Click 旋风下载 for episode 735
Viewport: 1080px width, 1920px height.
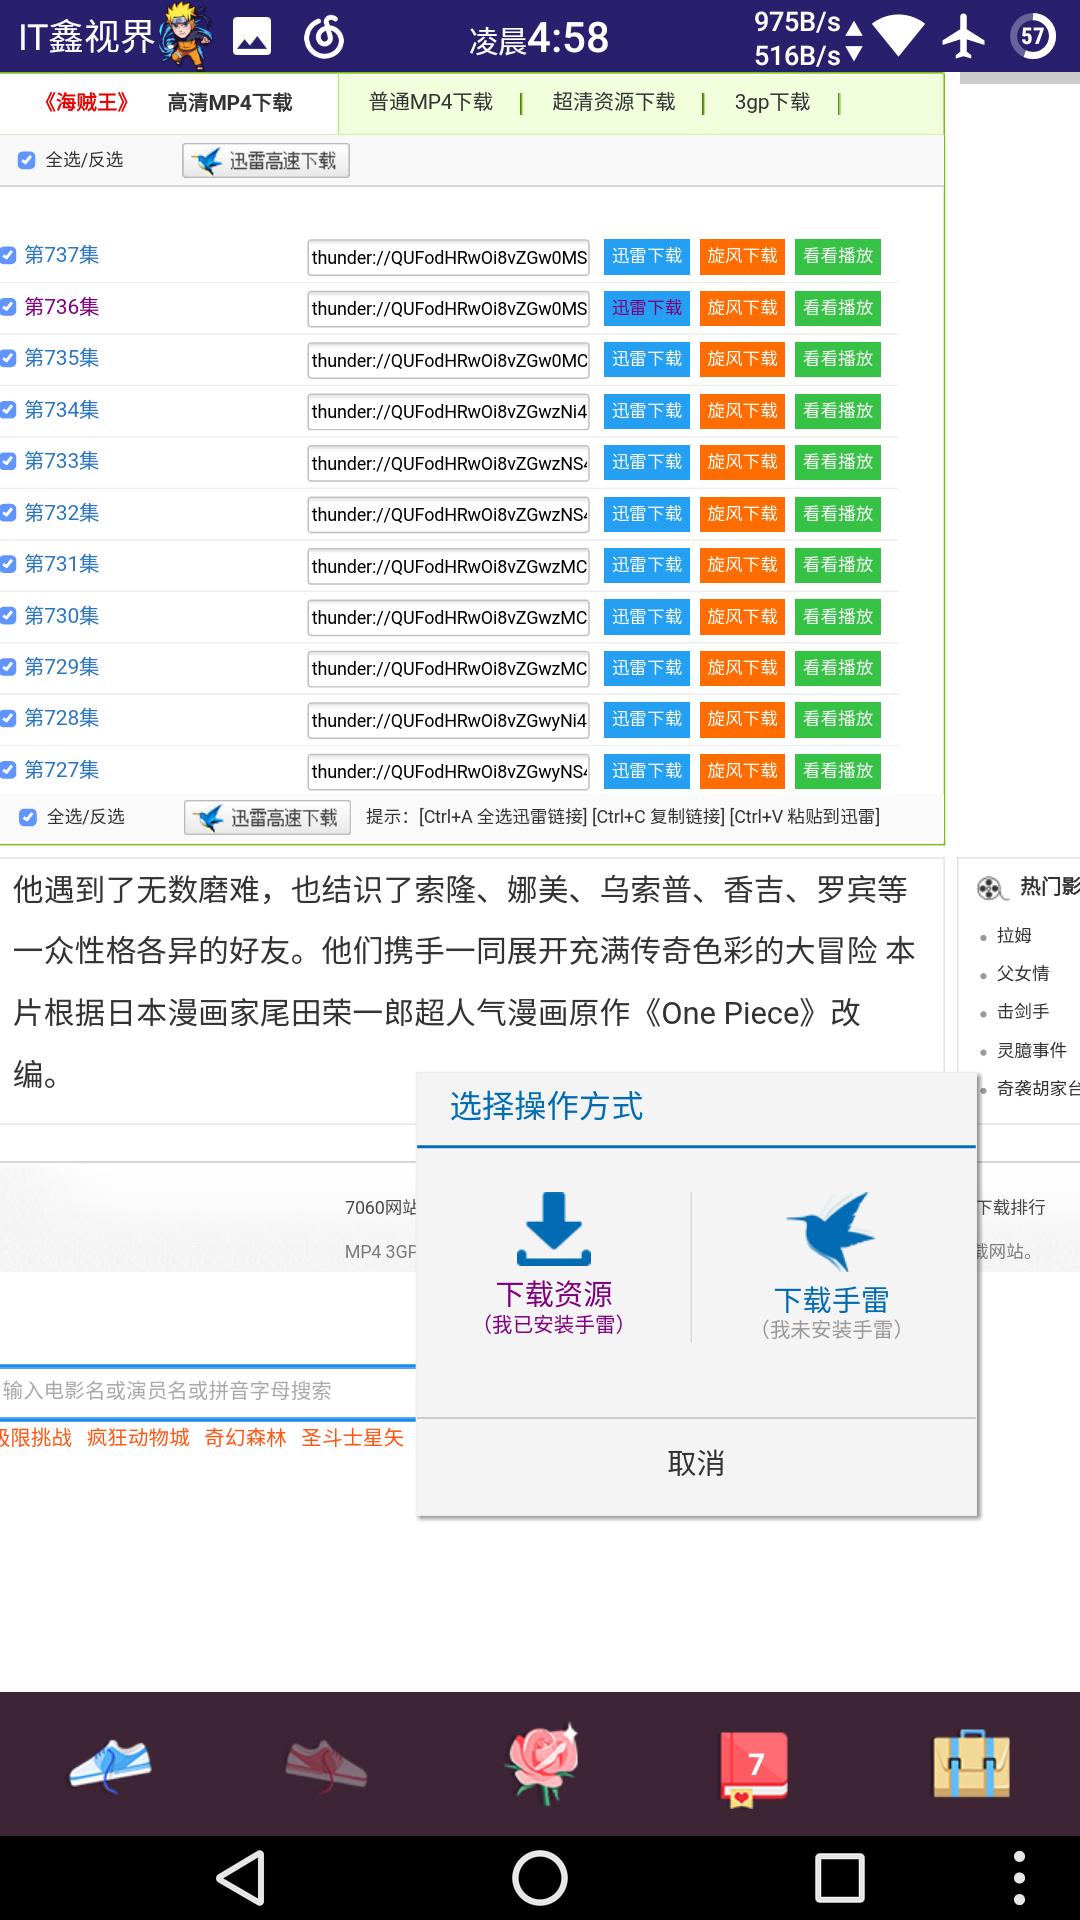[x=742, y=359]
